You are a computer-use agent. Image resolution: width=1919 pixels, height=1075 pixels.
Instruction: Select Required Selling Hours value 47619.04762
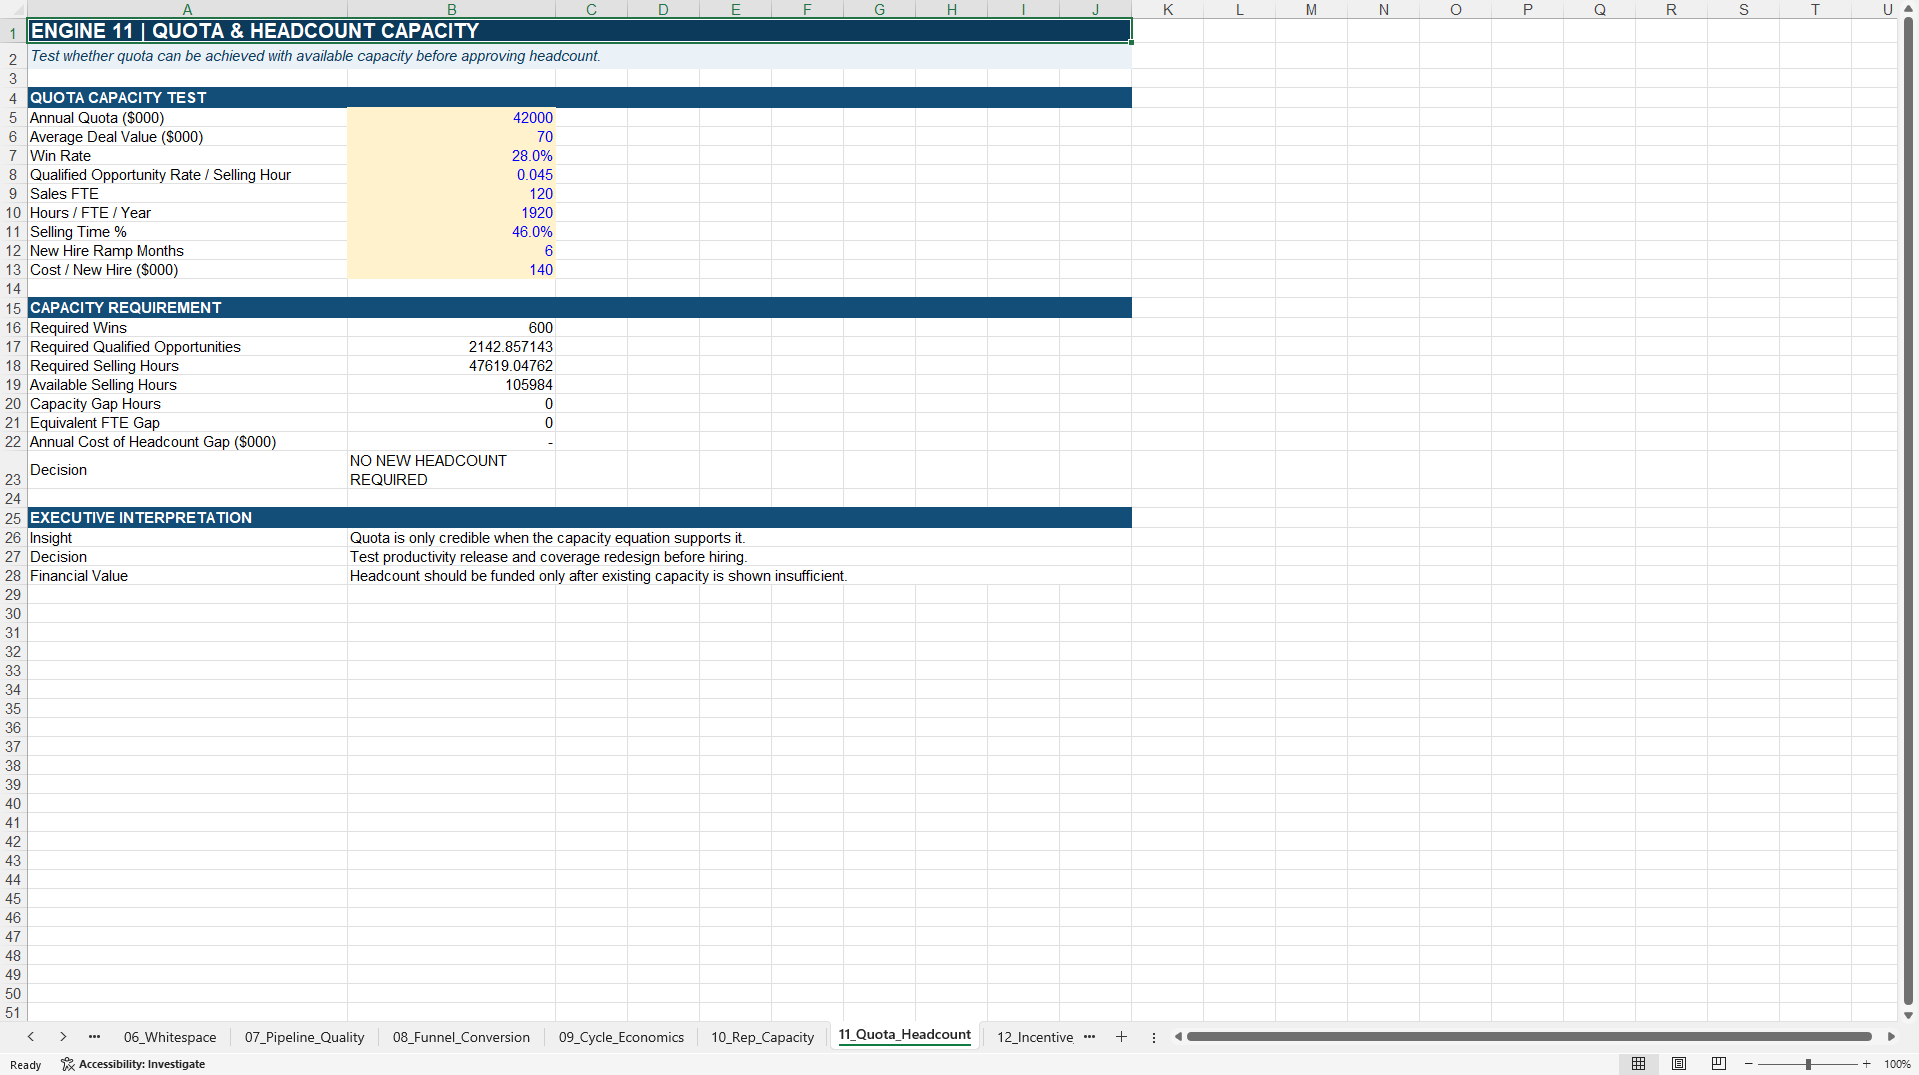coord(451,366)
